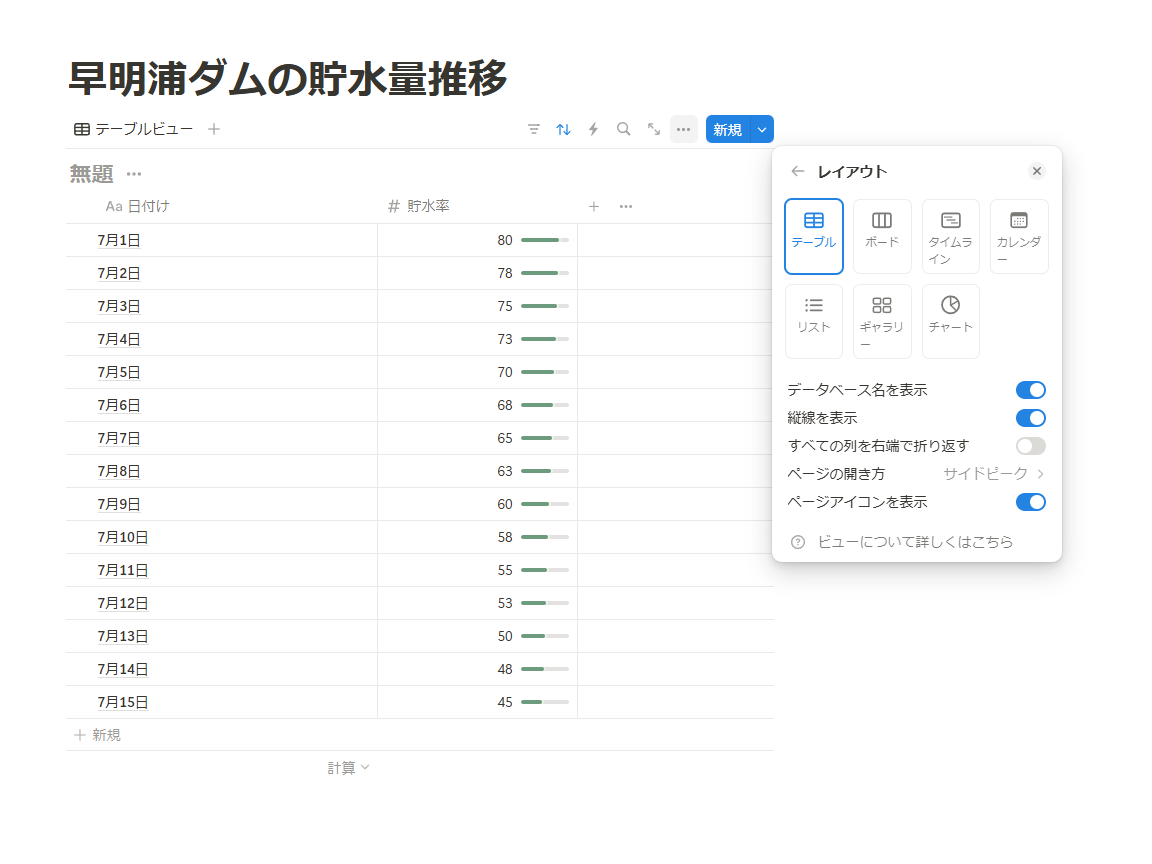The height and width of the screenshot is (864, 1152).
Task: Open the view options menu via the ellipsis
Action: point(683,129)
